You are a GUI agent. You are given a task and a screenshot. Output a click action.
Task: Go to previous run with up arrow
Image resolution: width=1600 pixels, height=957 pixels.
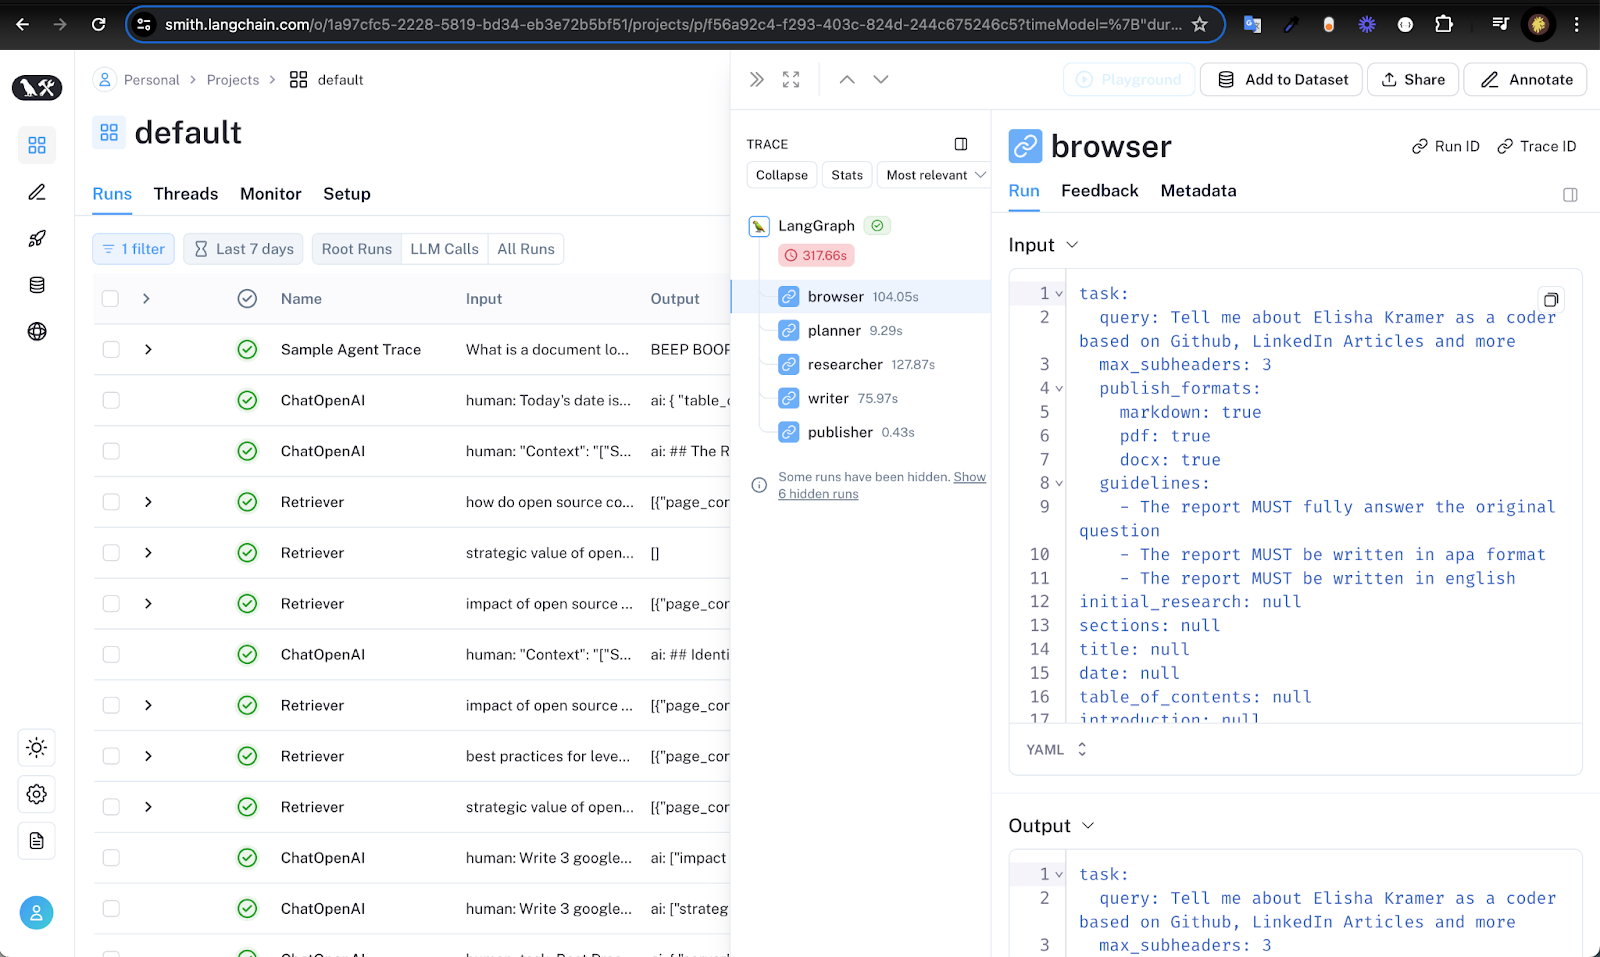point(847,80)
